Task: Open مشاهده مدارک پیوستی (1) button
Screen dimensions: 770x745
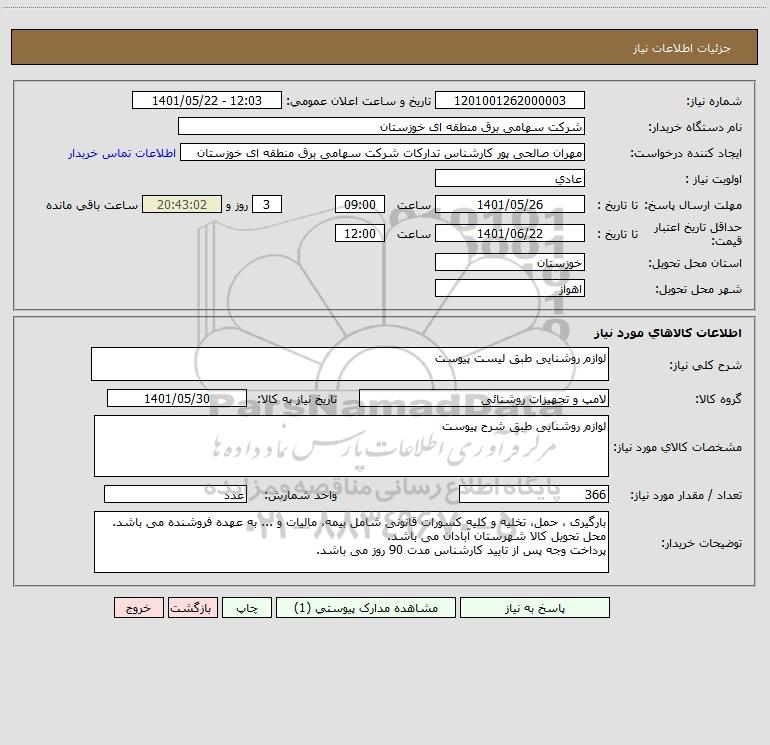Action: click(x=366, y=607)
